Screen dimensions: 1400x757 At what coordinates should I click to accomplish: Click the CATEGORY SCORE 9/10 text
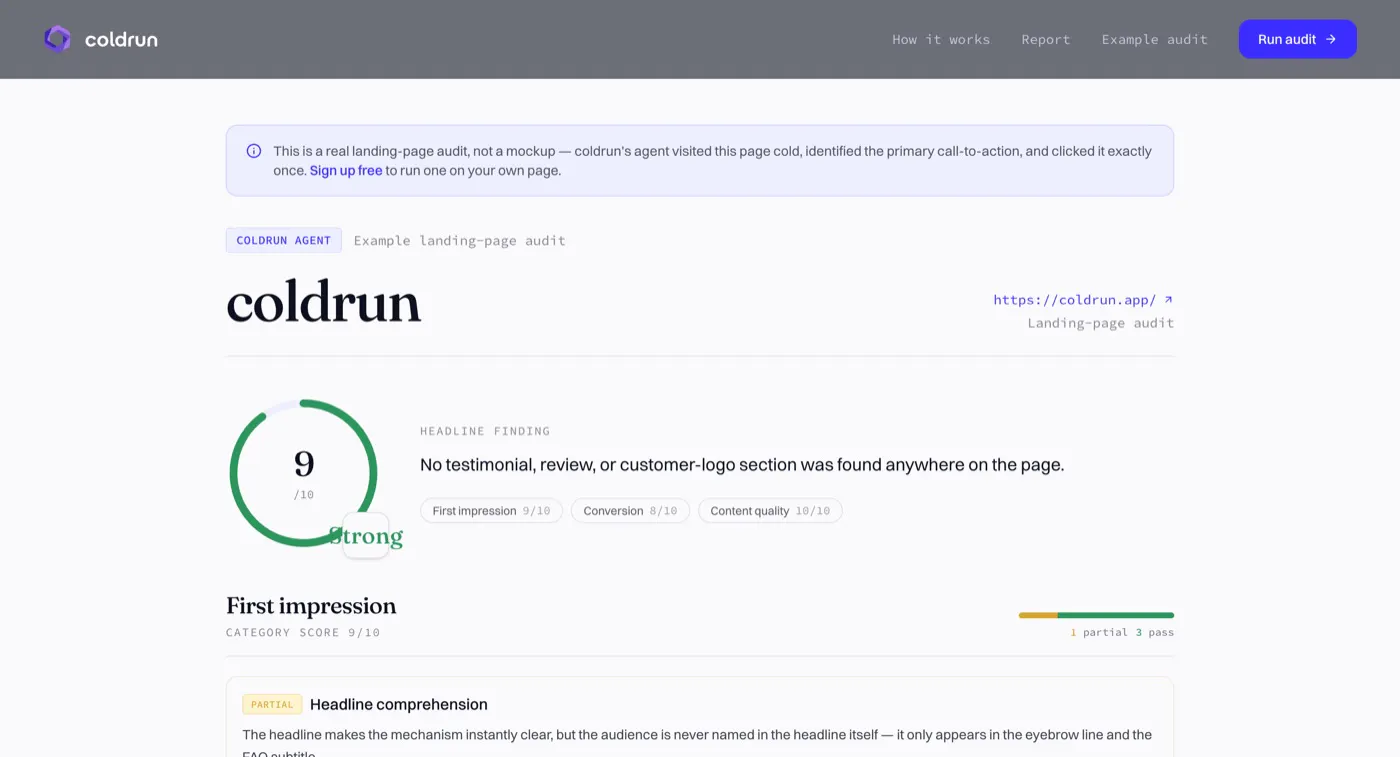pyautogui.click(x=303, y=633)
